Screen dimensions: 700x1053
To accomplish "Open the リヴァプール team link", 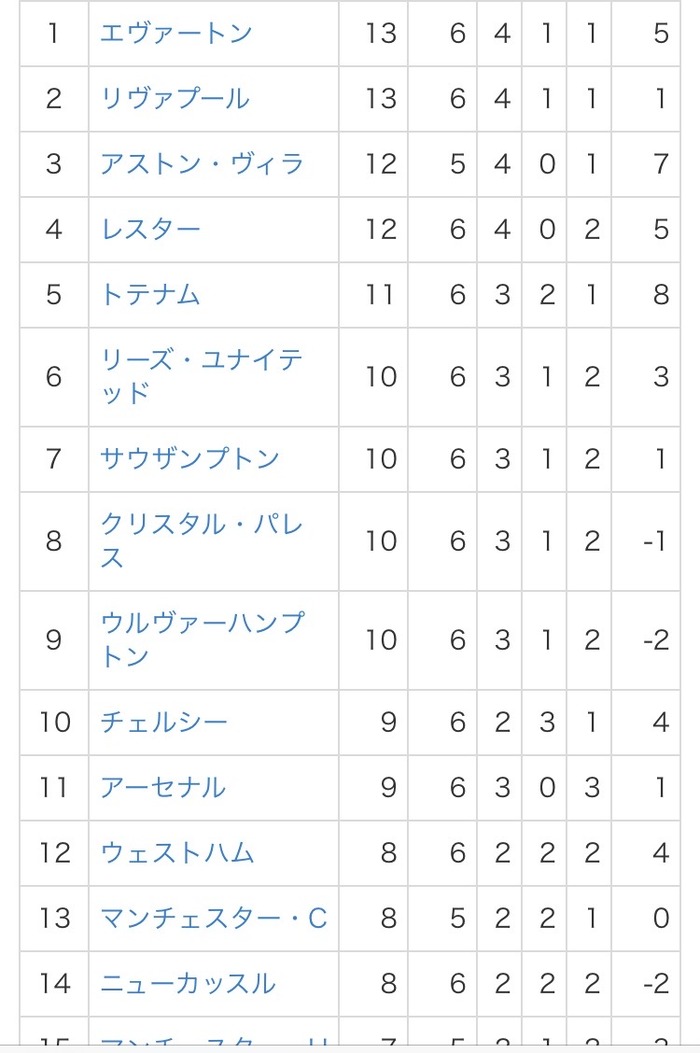I will tap(175, 99).
